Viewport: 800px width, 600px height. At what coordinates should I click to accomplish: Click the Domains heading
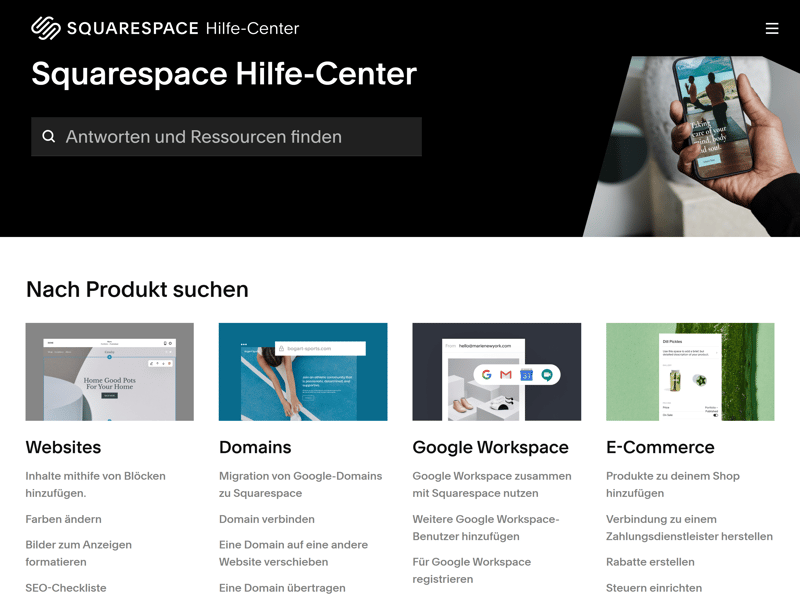click(255, 447)
